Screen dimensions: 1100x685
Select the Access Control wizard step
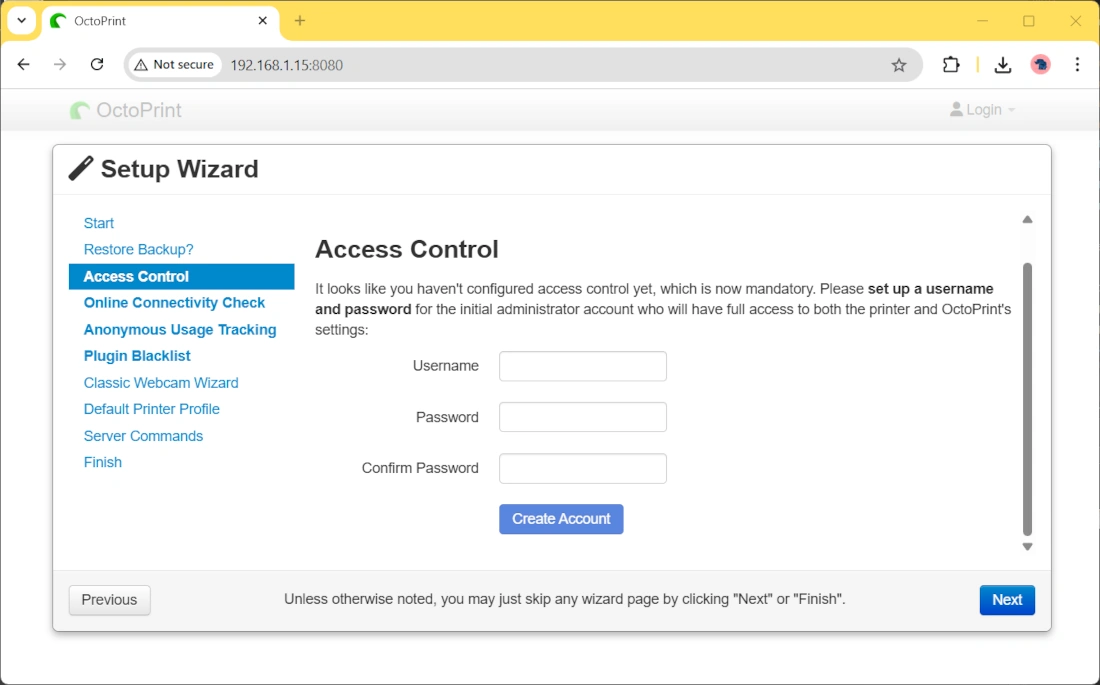pyautogui.click(x=182, y=277)
